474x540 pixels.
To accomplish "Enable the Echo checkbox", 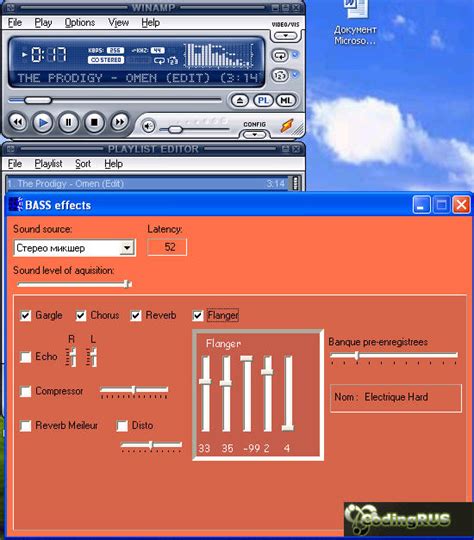I will click(x=25, y=357).
